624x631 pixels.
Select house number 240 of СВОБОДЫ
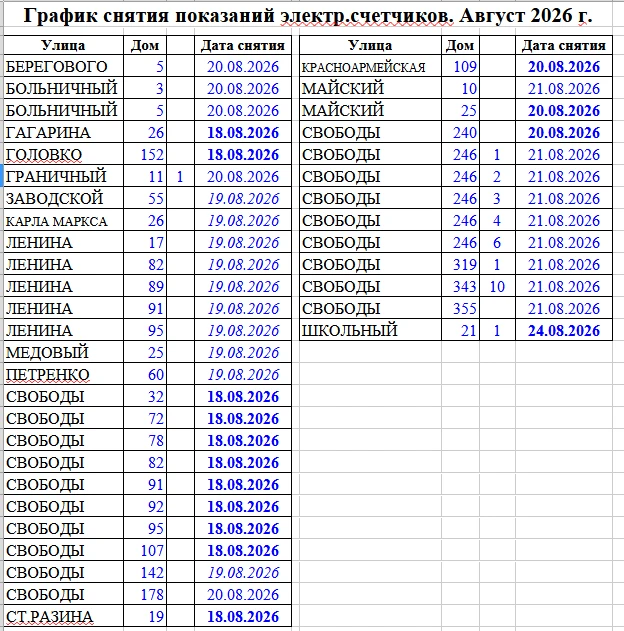tap(460, 132)
